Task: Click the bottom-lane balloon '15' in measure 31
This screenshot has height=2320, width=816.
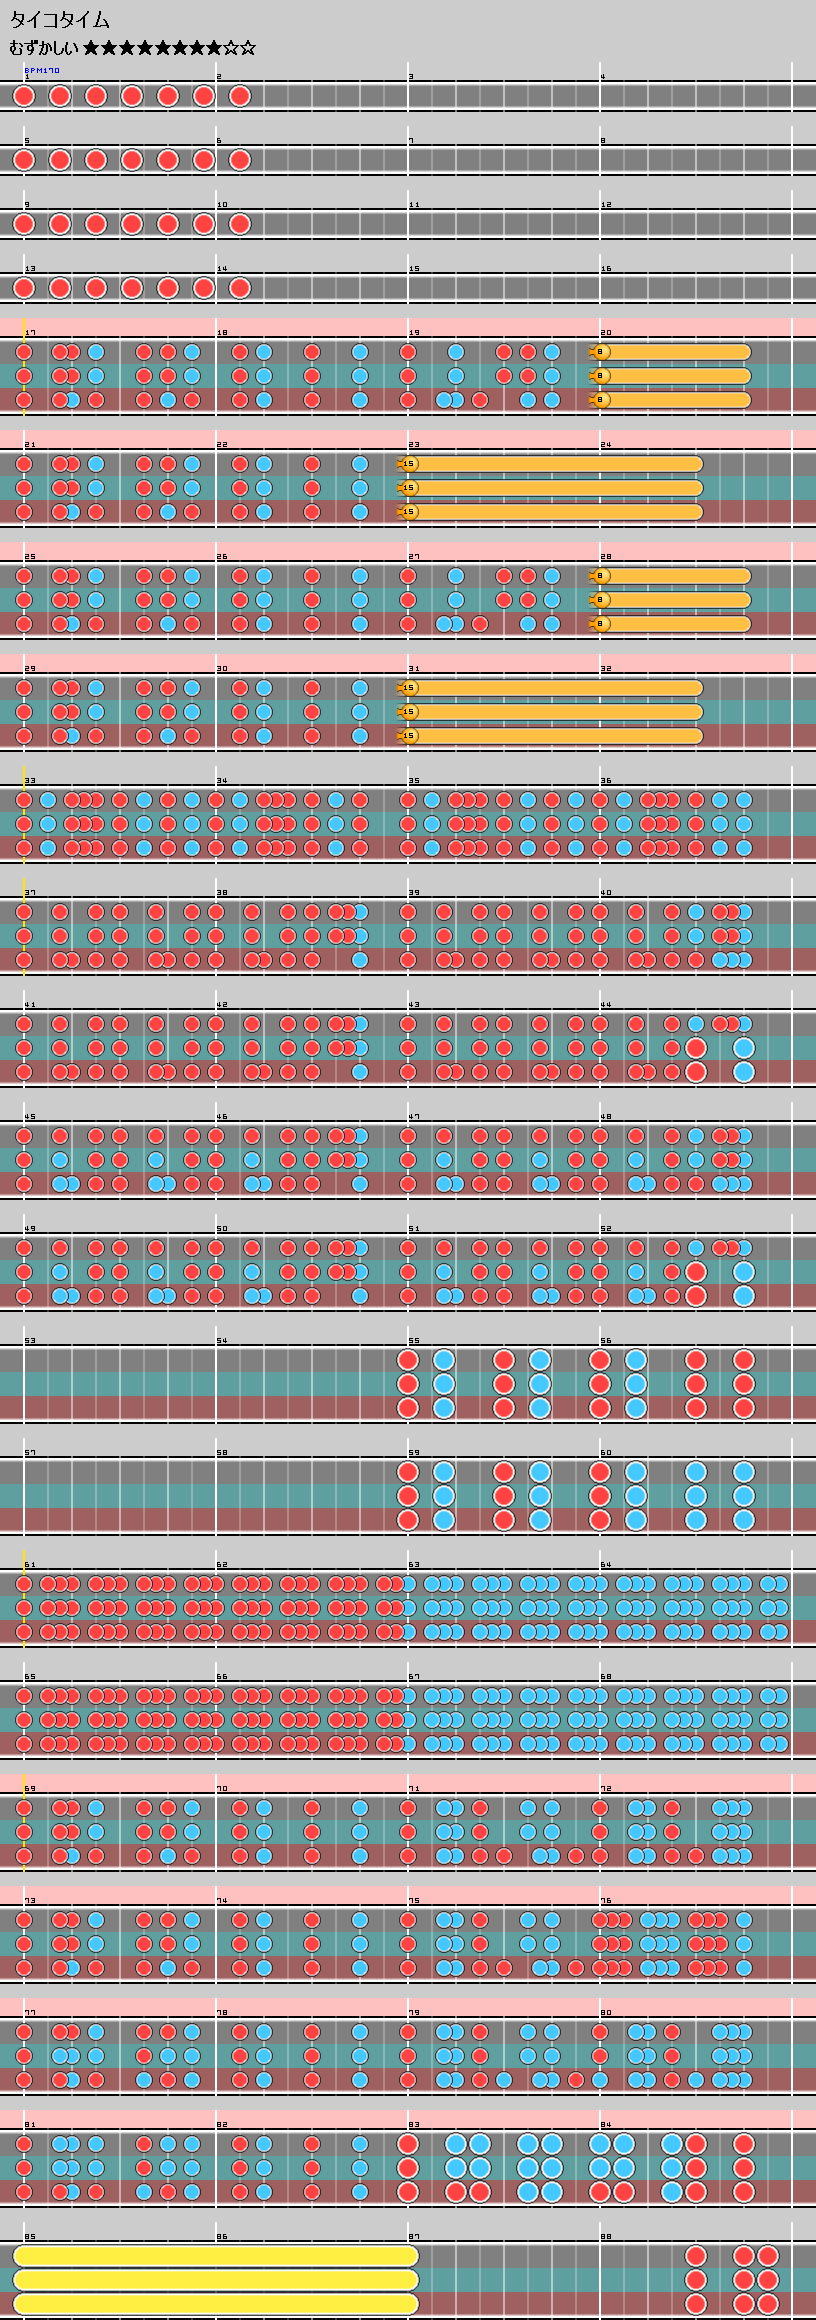Action: tap(408, 736)
